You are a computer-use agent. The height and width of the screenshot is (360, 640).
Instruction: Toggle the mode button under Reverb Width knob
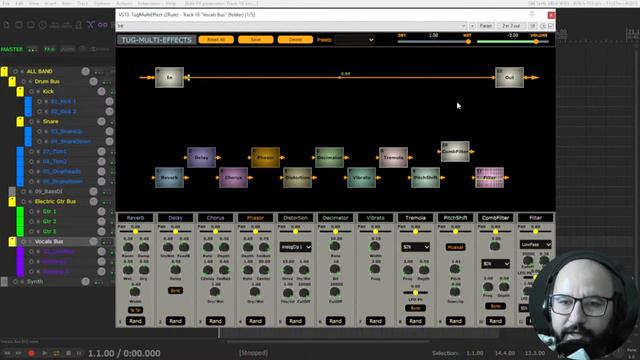pos(135,310)
